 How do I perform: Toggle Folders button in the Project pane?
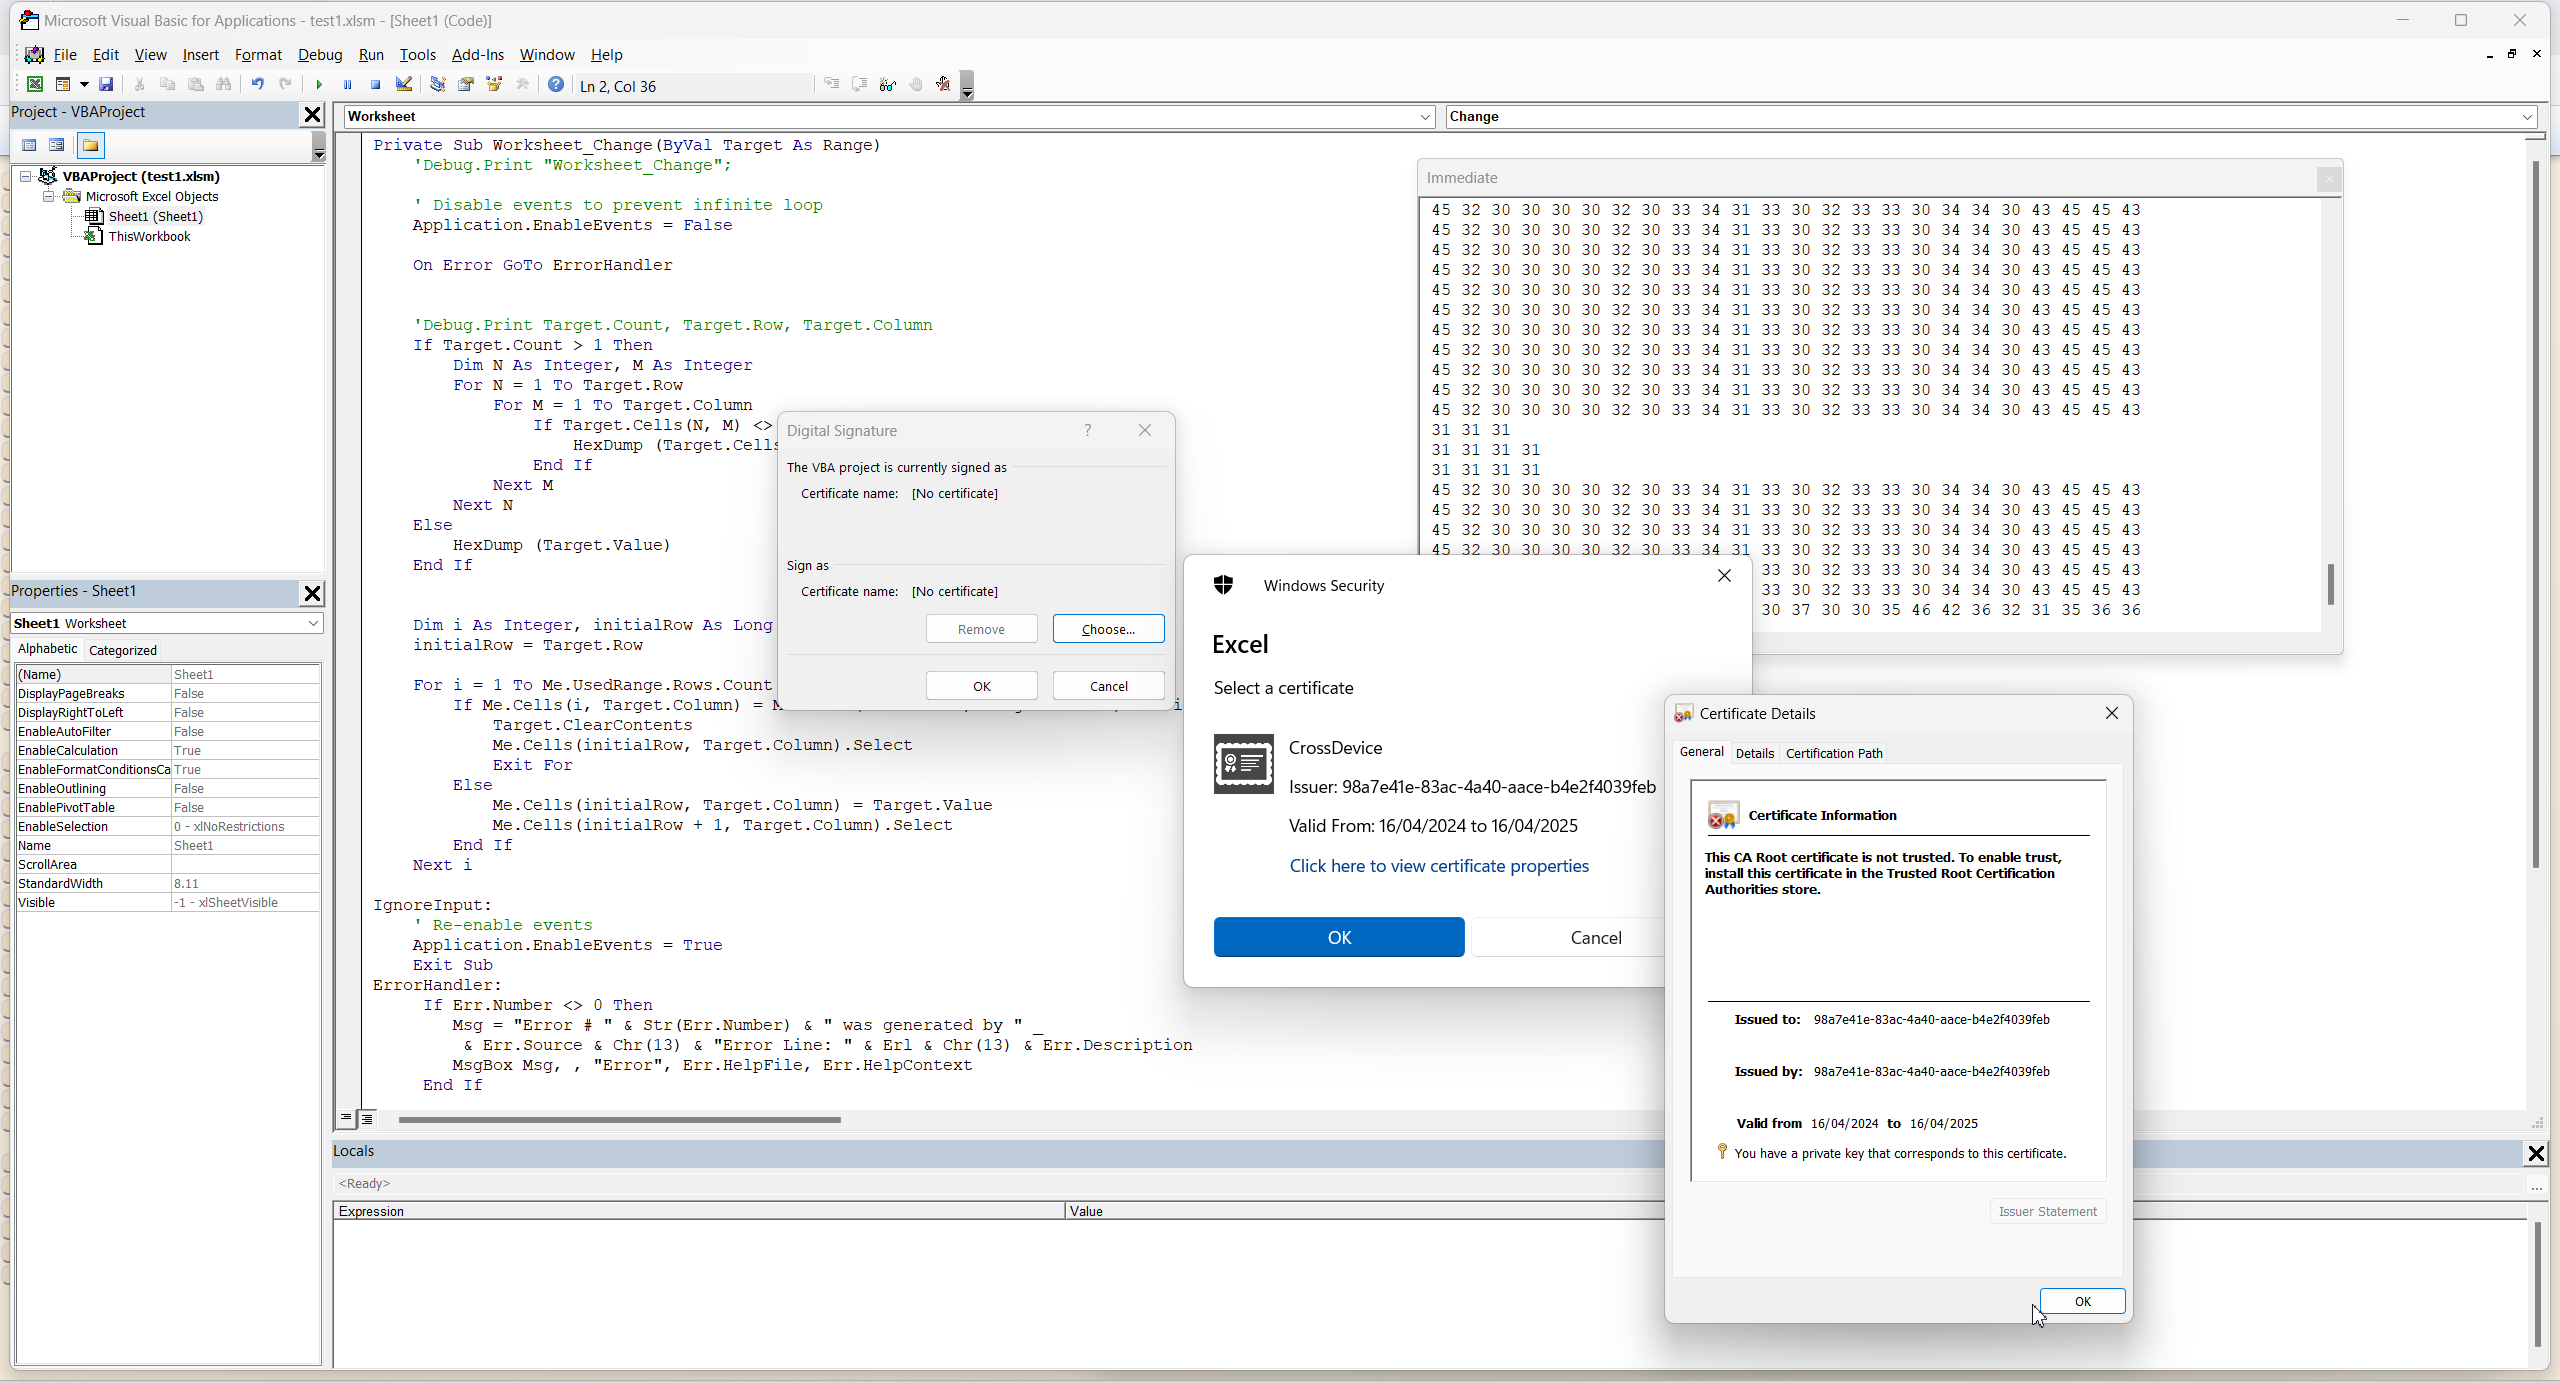point(91,146)
